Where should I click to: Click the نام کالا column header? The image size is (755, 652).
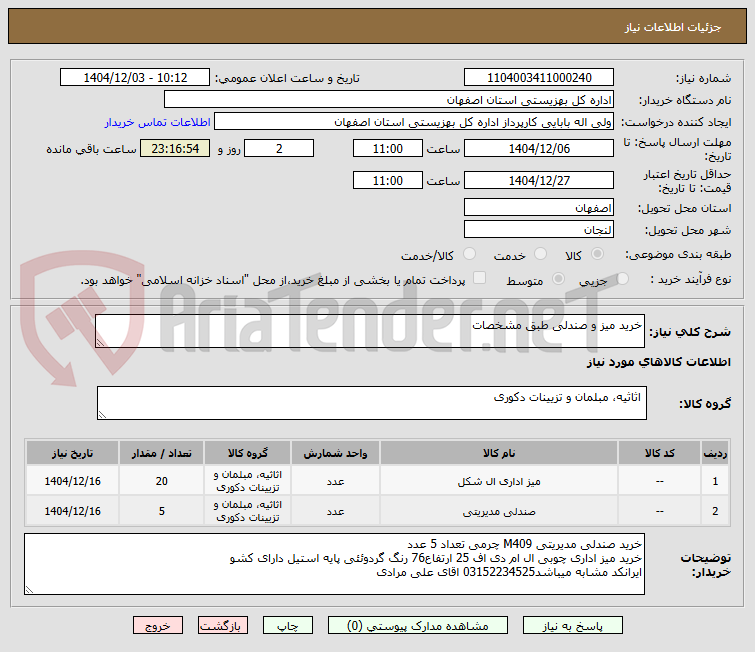point(499,453)
